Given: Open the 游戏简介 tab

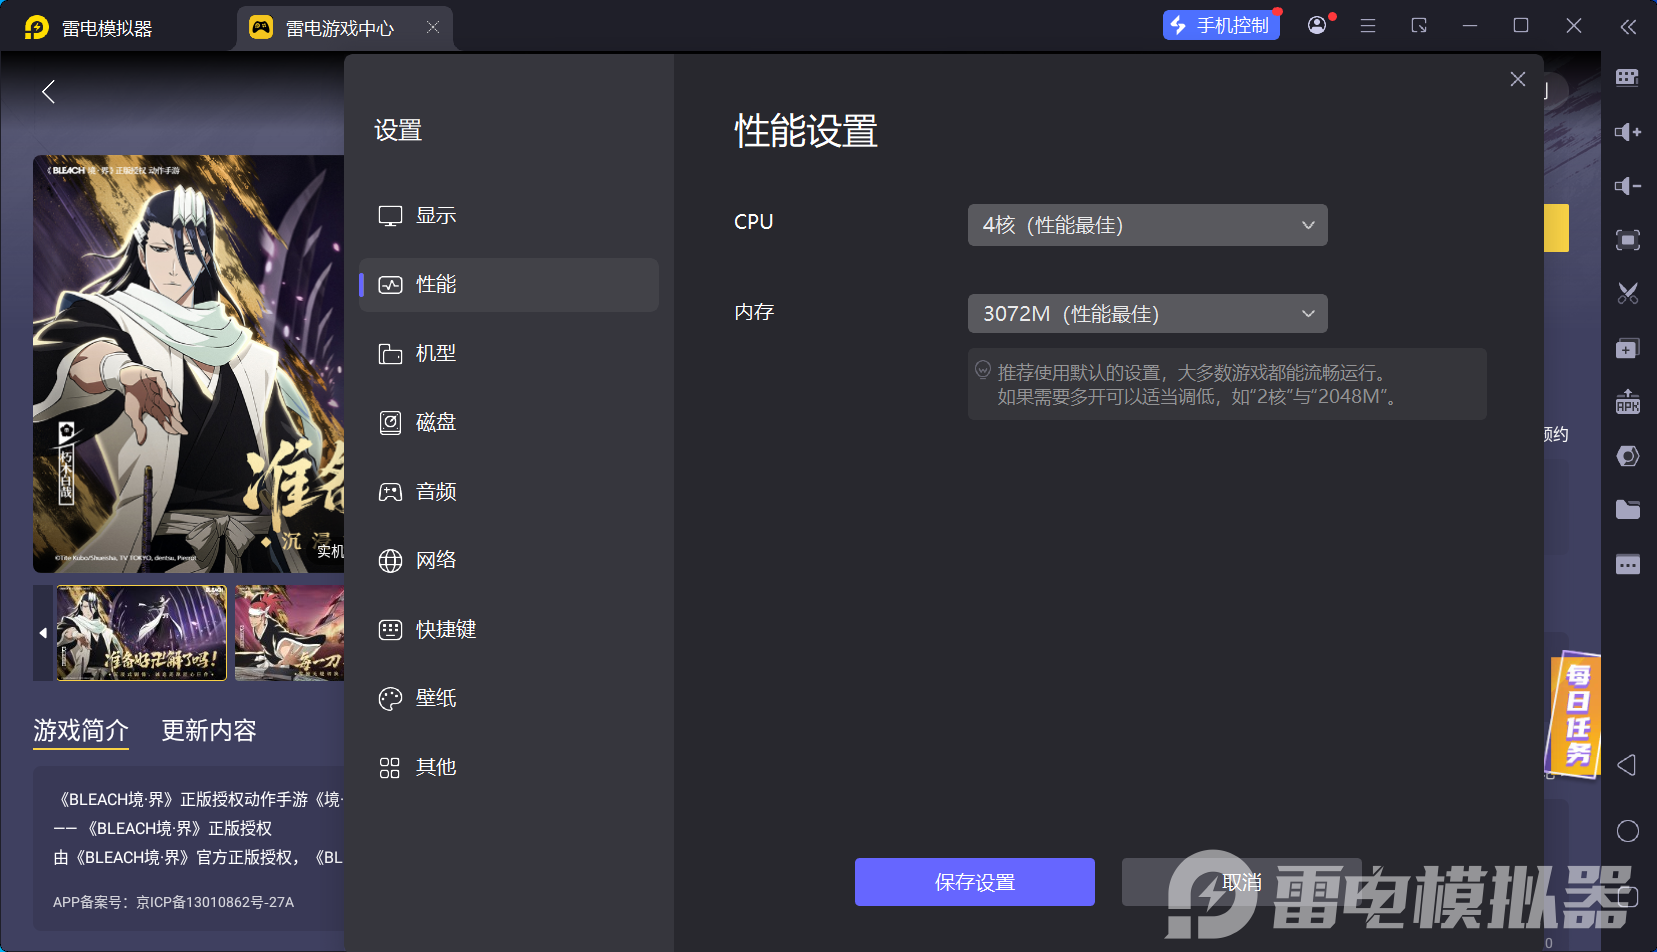Looking at the screenshot, I should click(x=81, y=731).
